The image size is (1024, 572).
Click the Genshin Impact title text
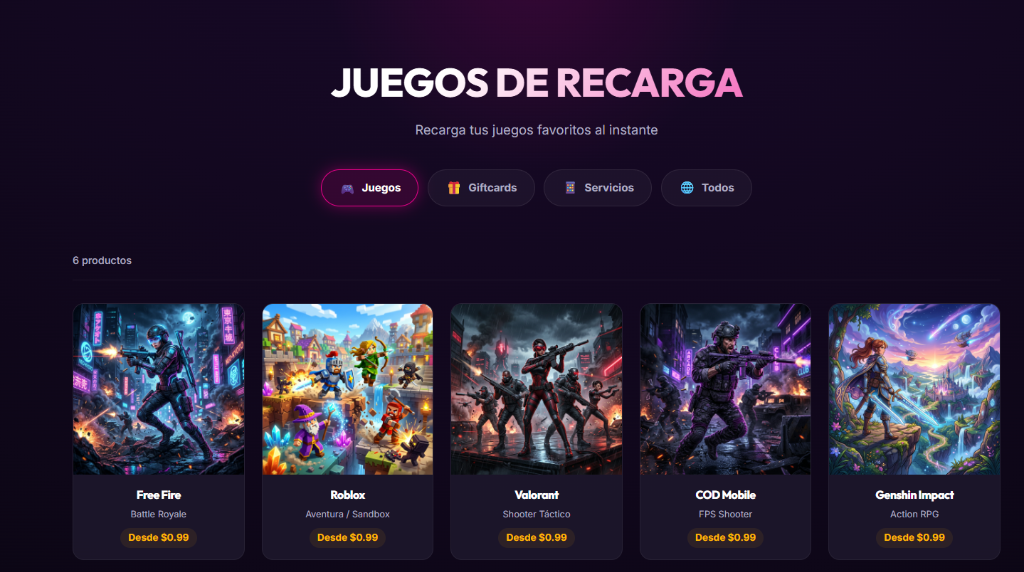914,496
